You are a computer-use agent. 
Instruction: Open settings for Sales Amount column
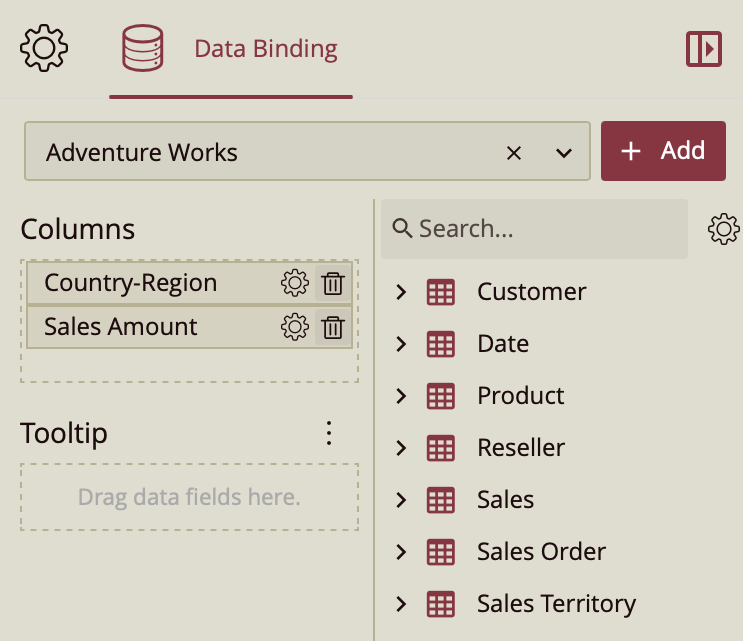[294, 327]
